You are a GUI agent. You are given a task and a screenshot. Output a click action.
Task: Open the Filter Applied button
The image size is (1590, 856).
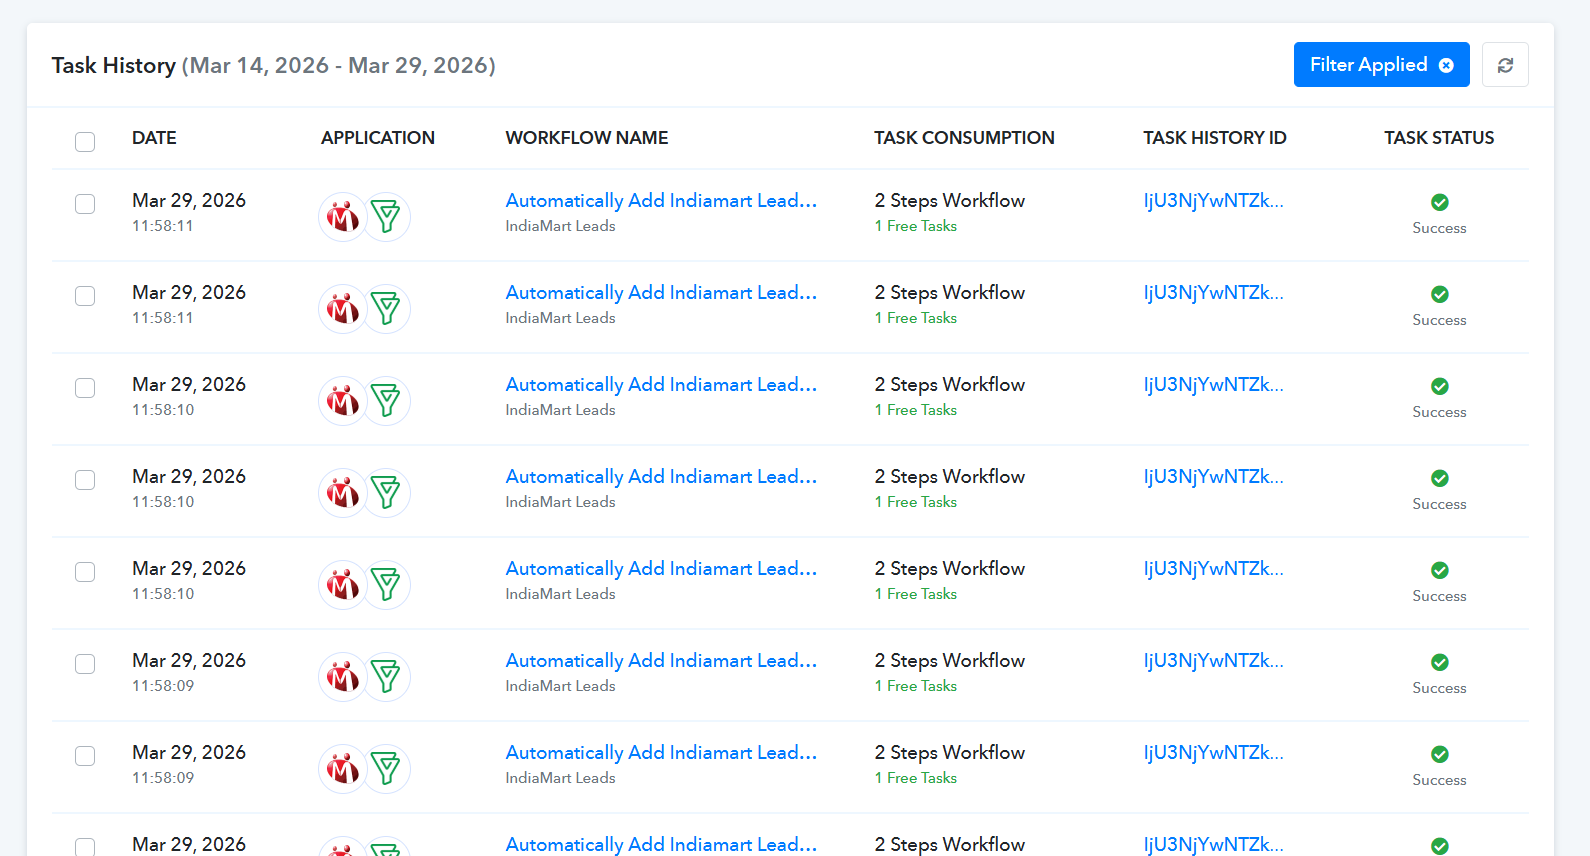tap(1381, 65)
